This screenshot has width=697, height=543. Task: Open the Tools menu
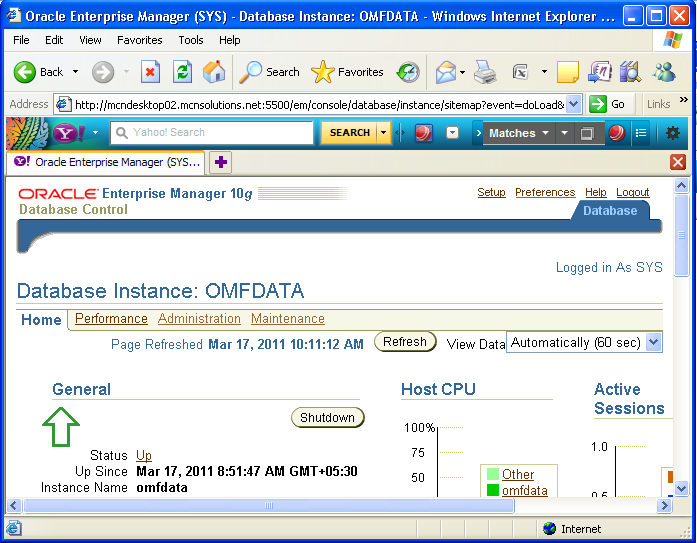pyautogui.click(x=191, y=40)
